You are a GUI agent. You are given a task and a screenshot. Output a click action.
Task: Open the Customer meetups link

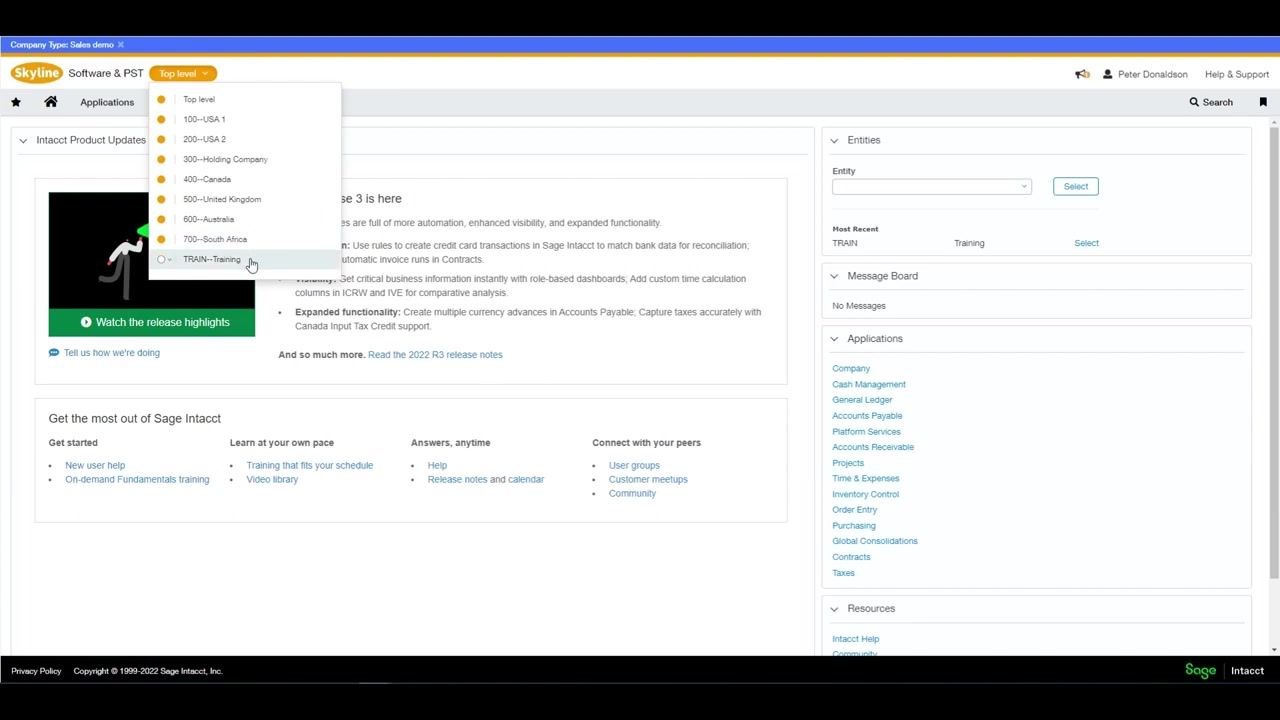648,480
